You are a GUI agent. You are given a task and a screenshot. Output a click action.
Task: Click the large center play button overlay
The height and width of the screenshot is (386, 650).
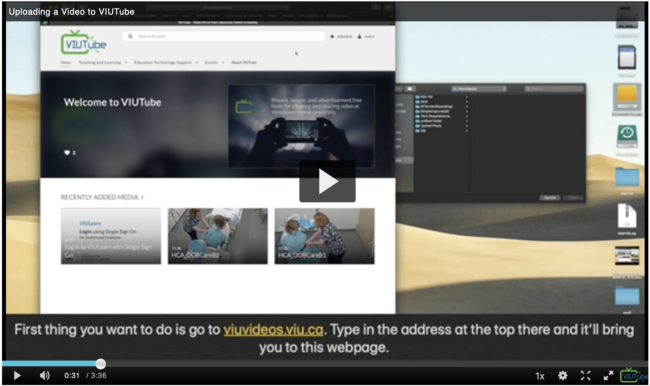327,181
